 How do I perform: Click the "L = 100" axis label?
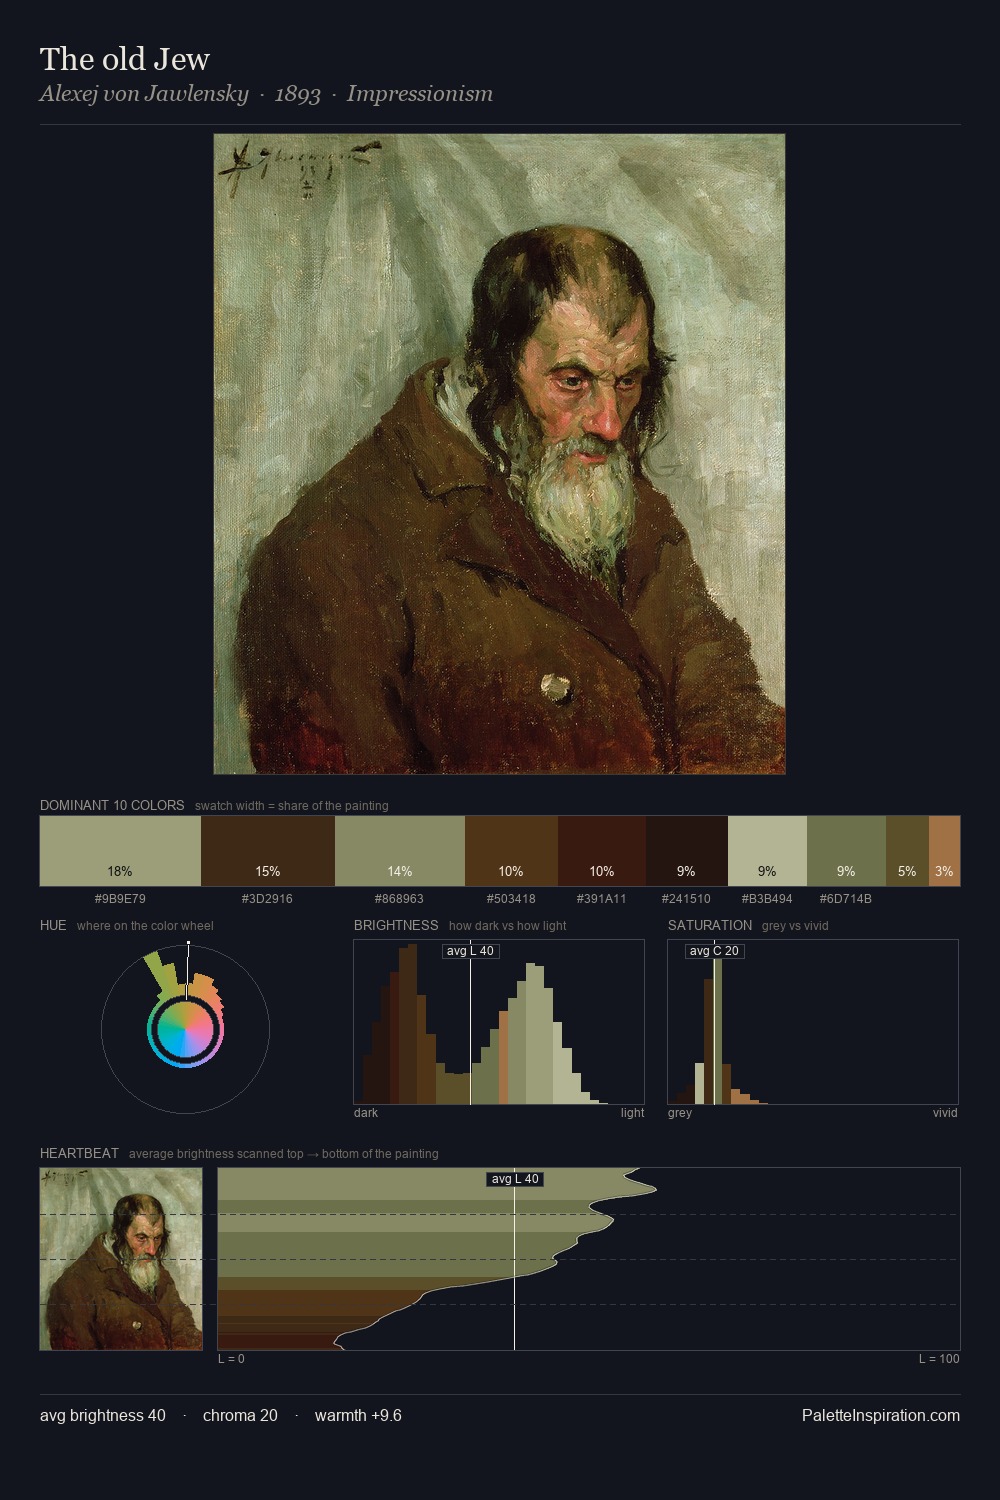coord(939,1359)
